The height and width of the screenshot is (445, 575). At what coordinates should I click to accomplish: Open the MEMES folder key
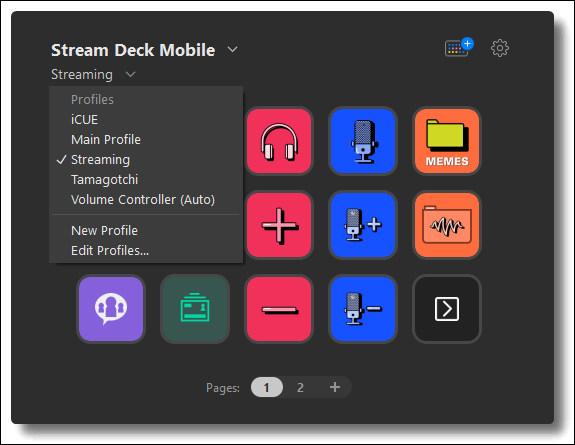[447, 141]
